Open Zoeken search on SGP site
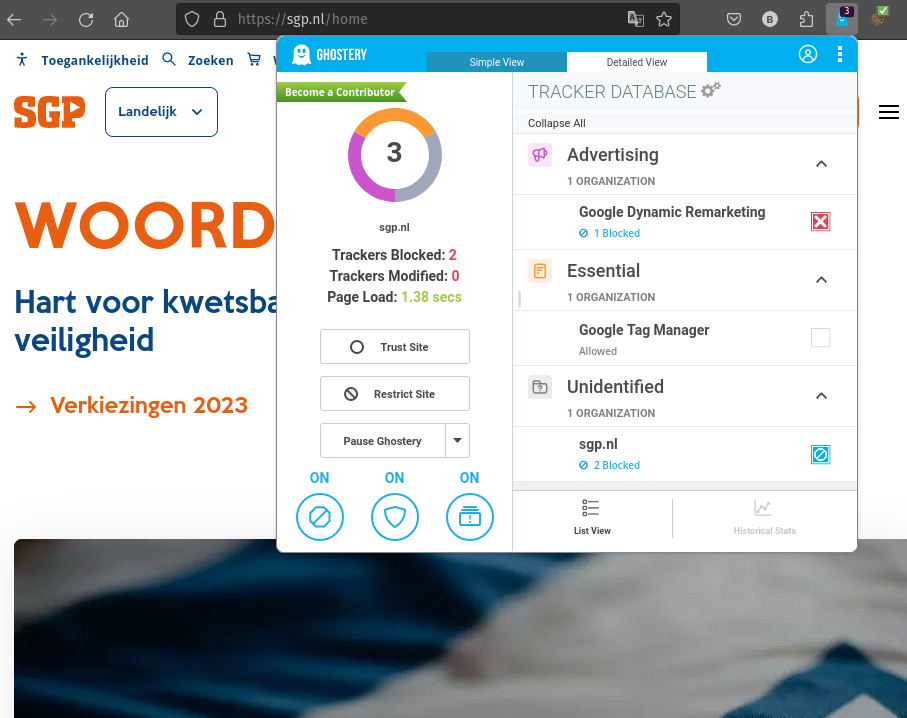This screenshot has height=718, width=907. (x=198, y=60)
